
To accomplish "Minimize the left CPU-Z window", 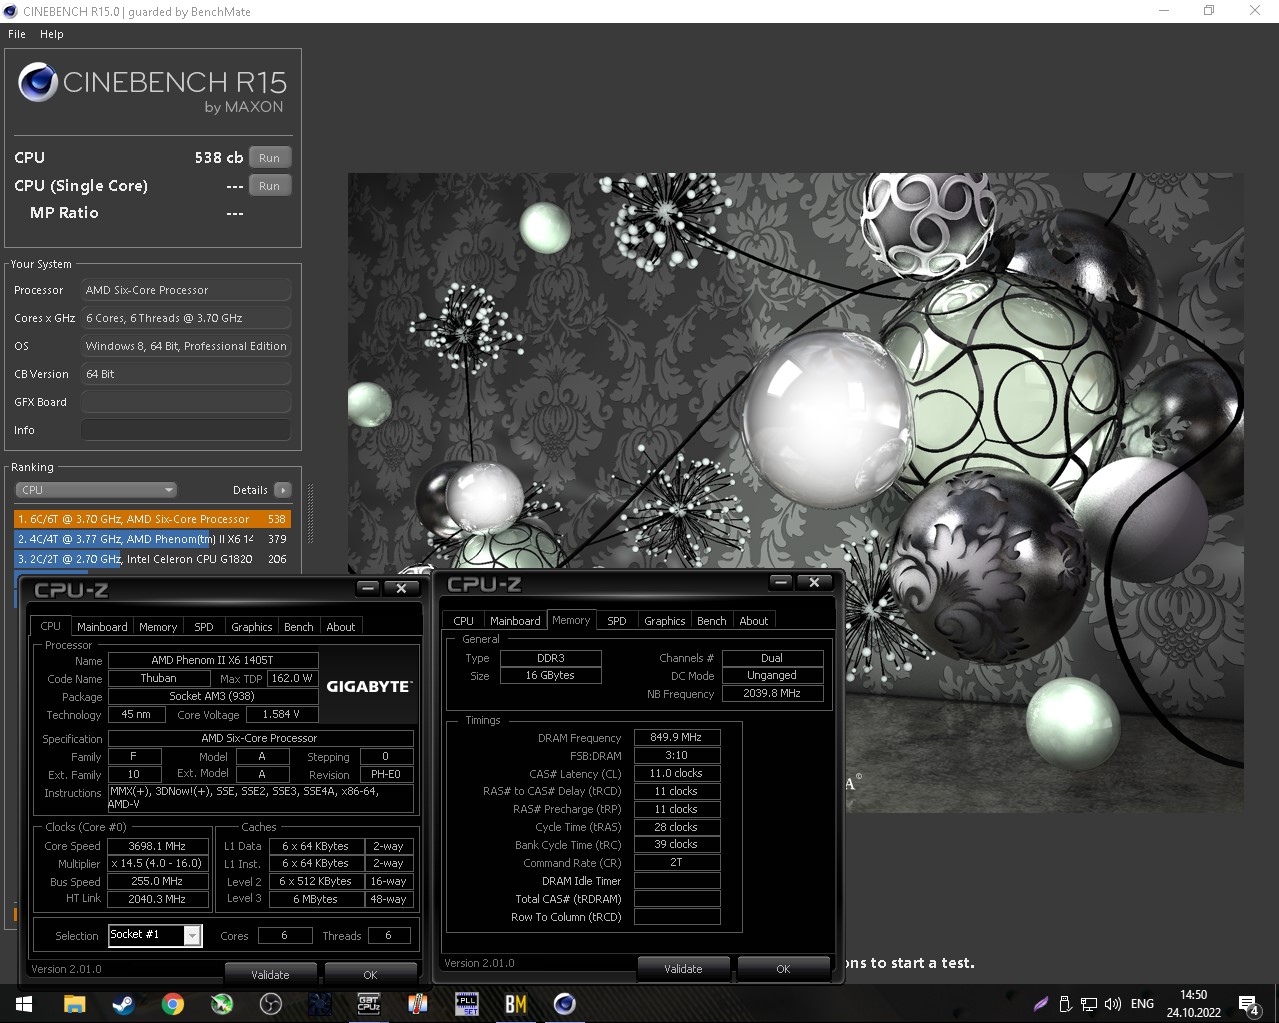I will [x=368, y=588].
